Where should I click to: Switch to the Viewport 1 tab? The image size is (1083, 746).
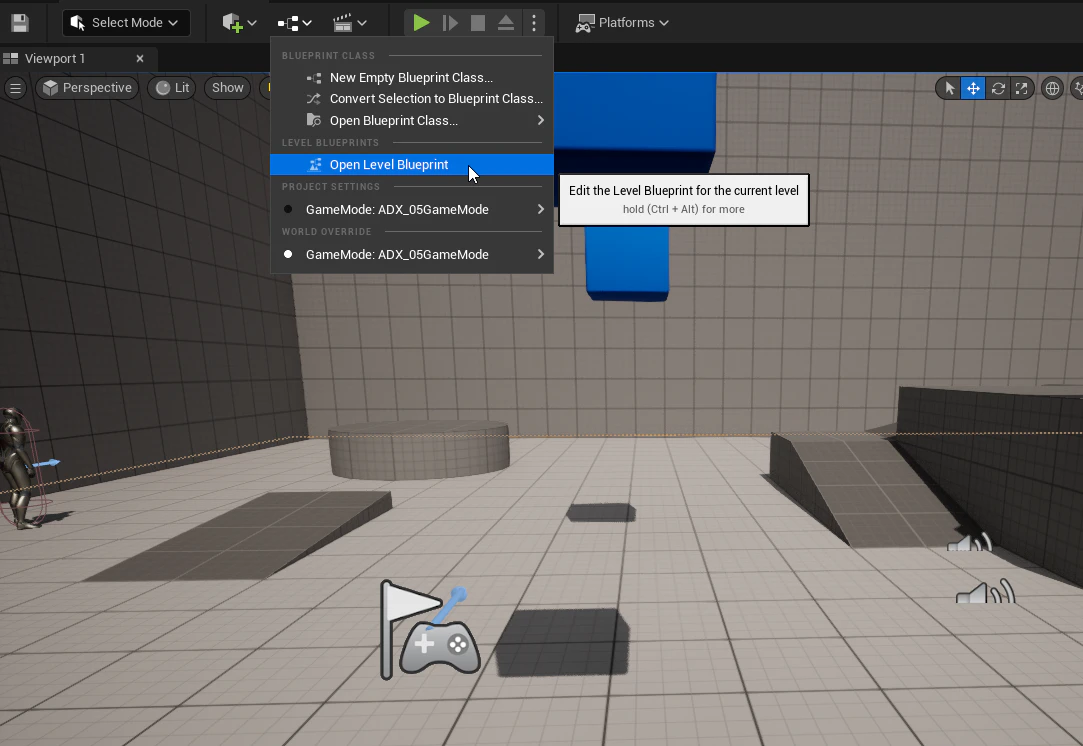click(55, 59)
